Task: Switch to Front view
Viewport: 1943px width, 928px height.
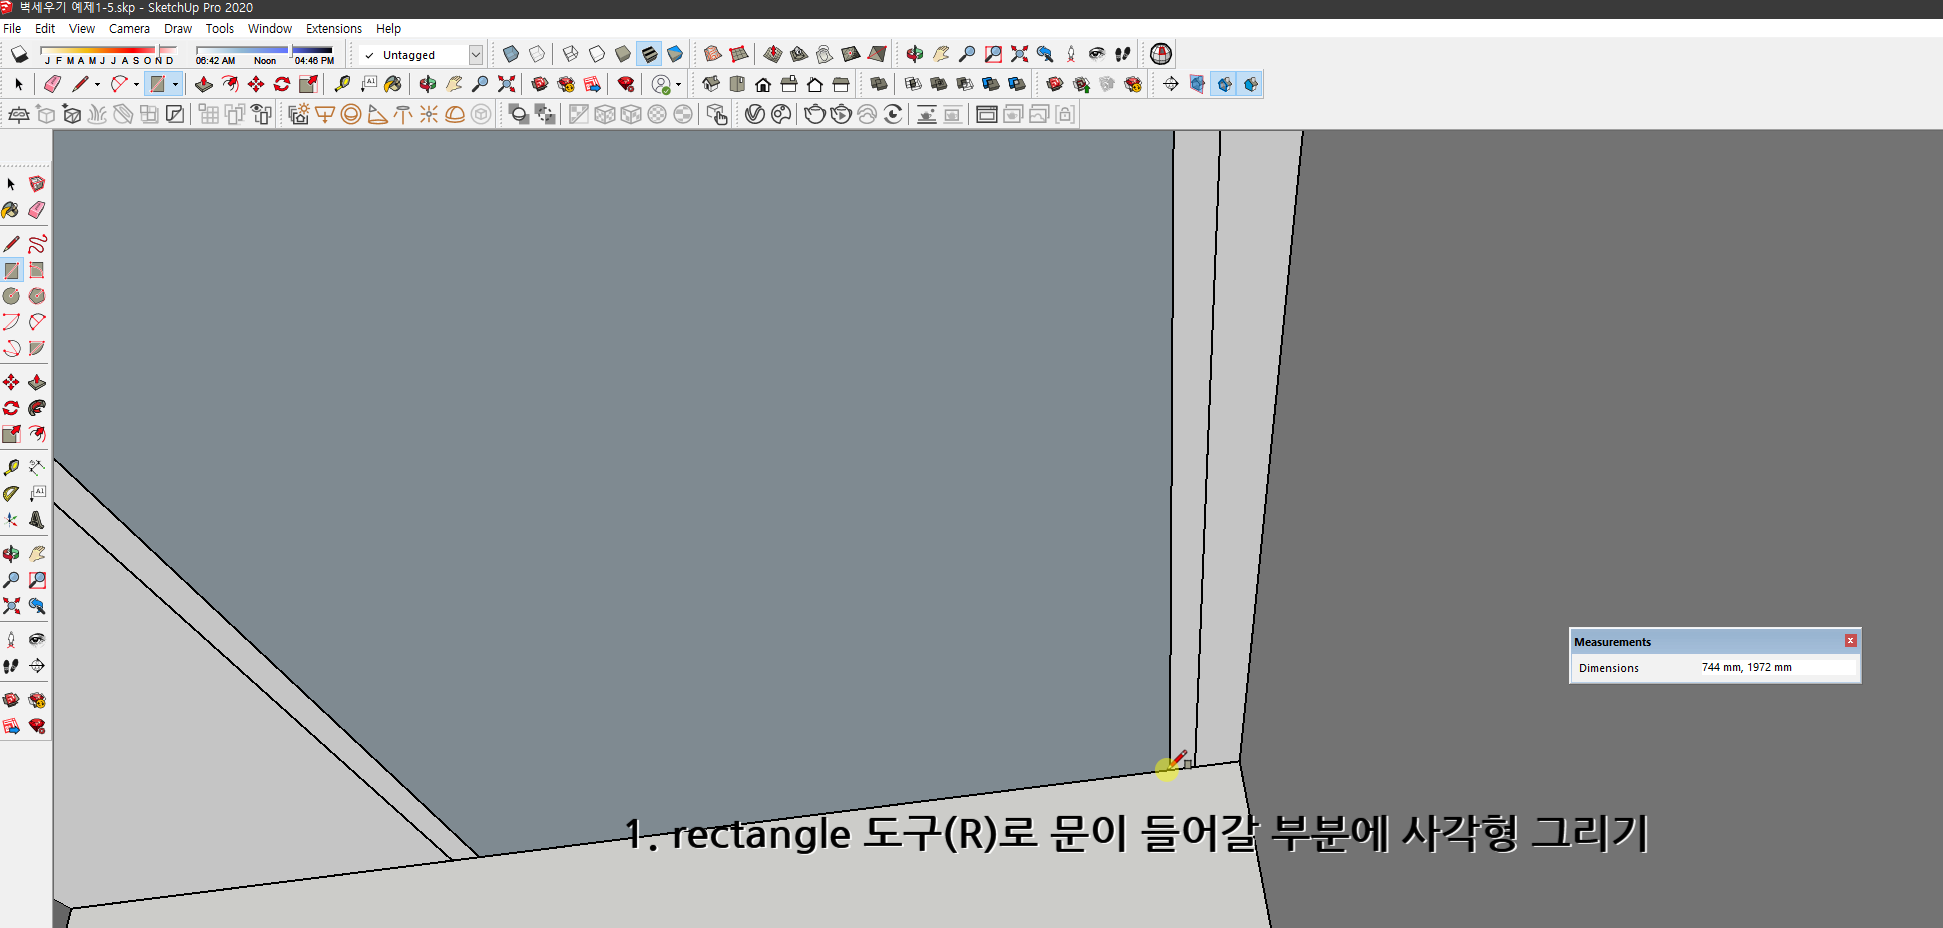Action: tap(763, 84)
